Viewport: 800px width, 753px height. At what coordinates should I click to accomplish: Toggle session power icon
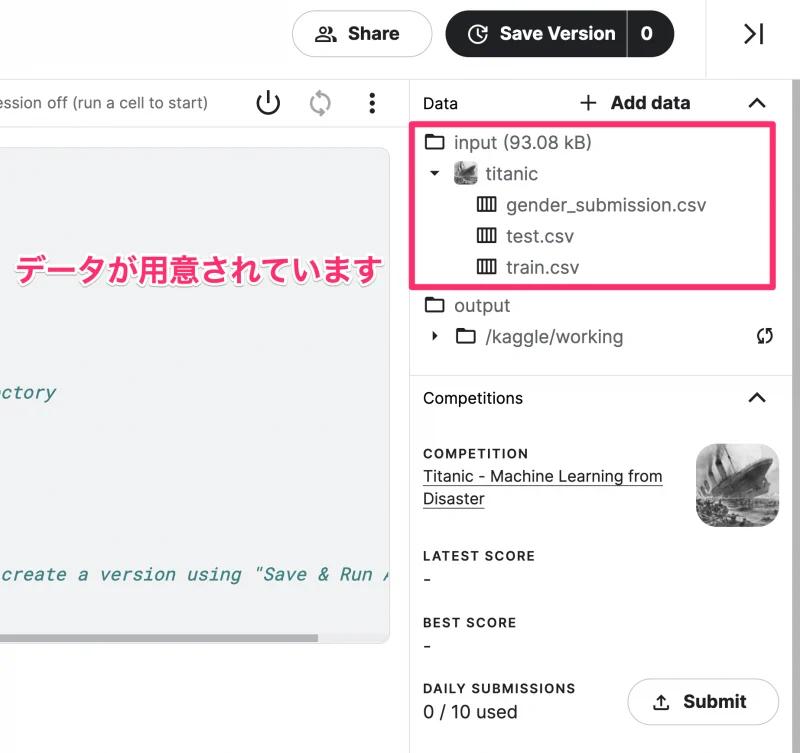[x=268, y=103]
